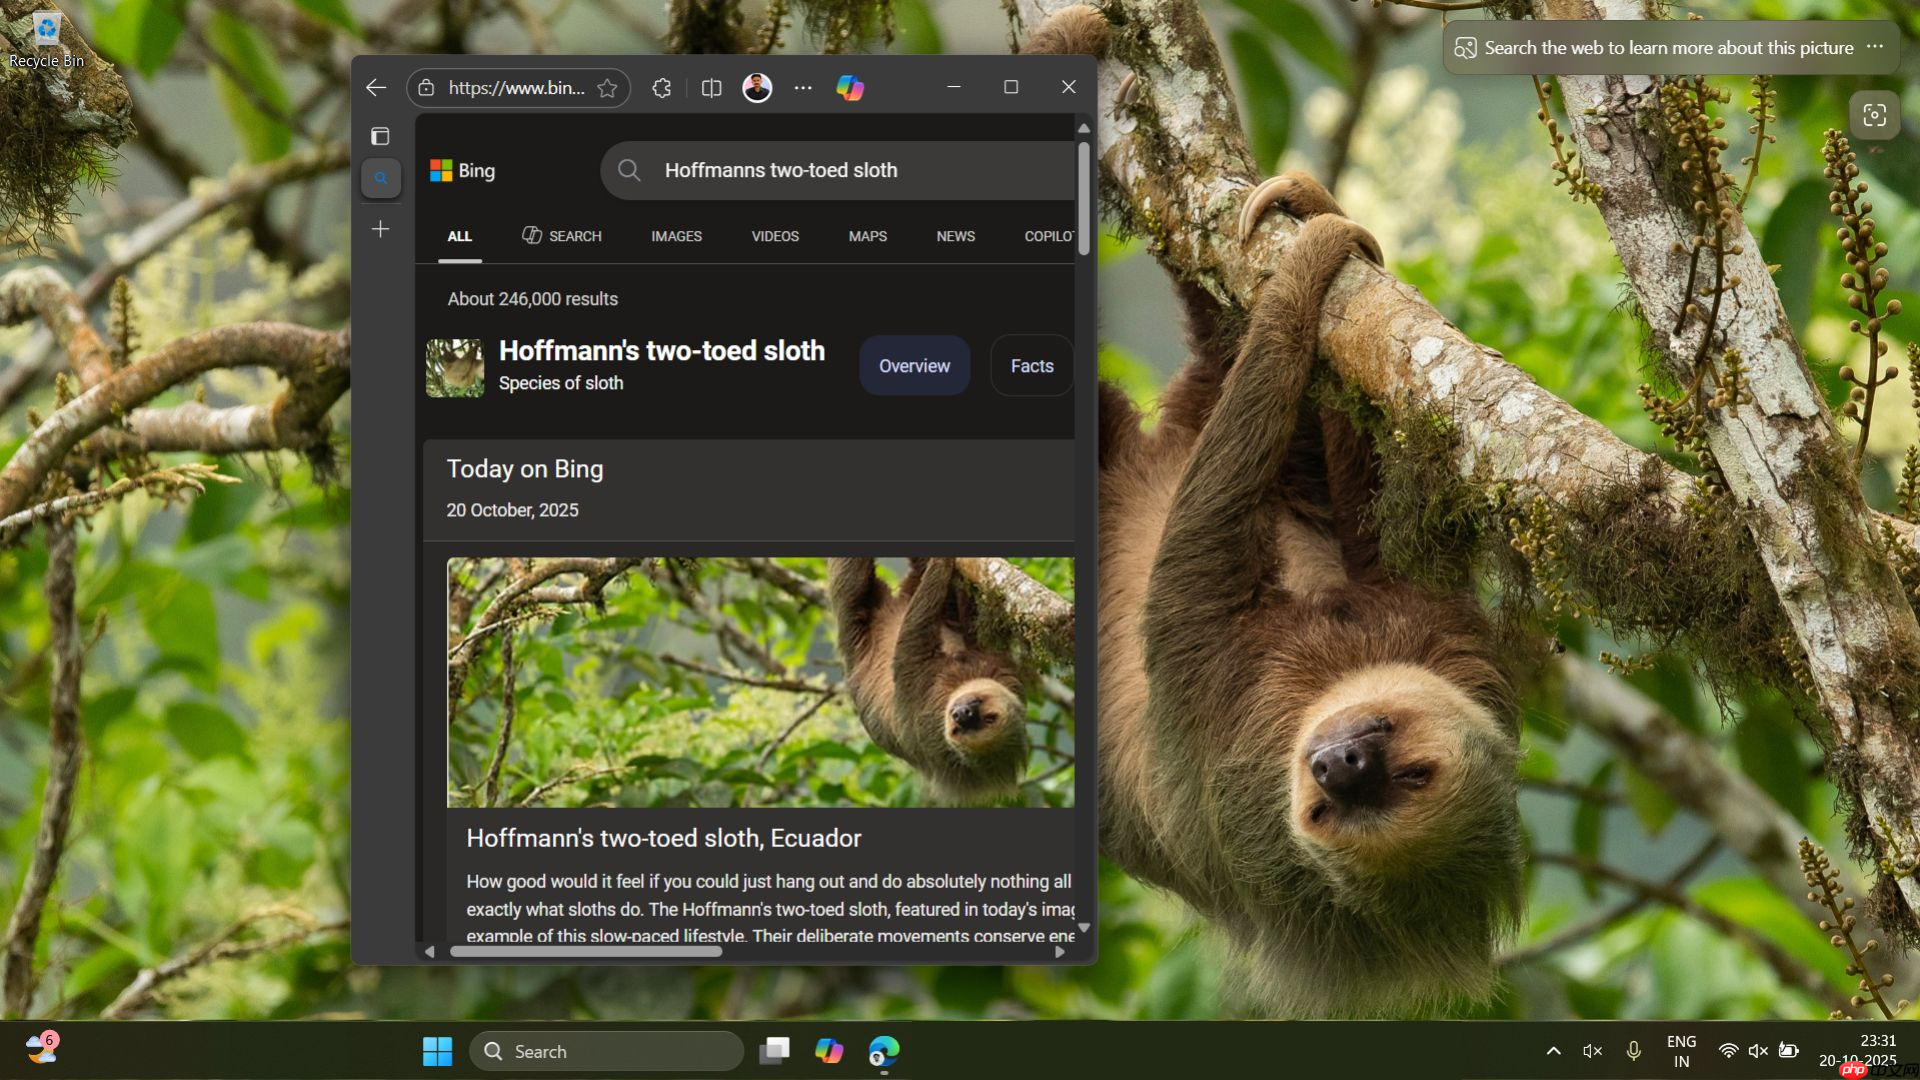Screen dimensions: 1920x1080
Task: Switch to the IMAGES tab
Action: pos(676,236)
